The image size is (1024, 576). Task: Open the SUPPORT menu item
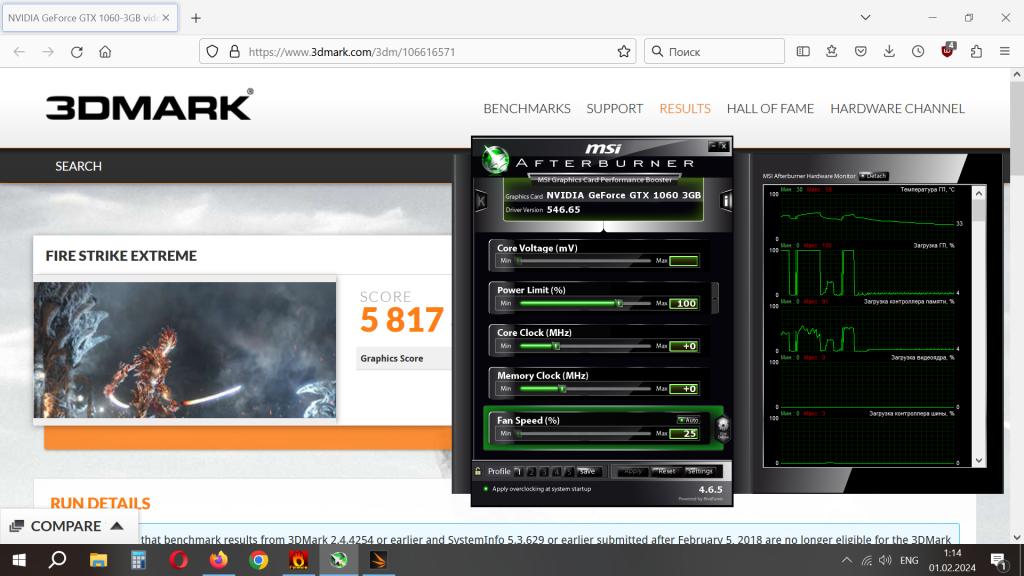click(x=615, y=108)
